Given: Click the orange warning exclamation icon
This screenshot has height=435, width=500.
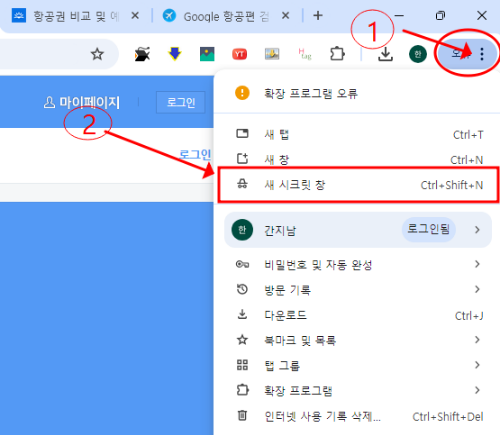Looking at the screenshot, I should (x=242, y=93).
